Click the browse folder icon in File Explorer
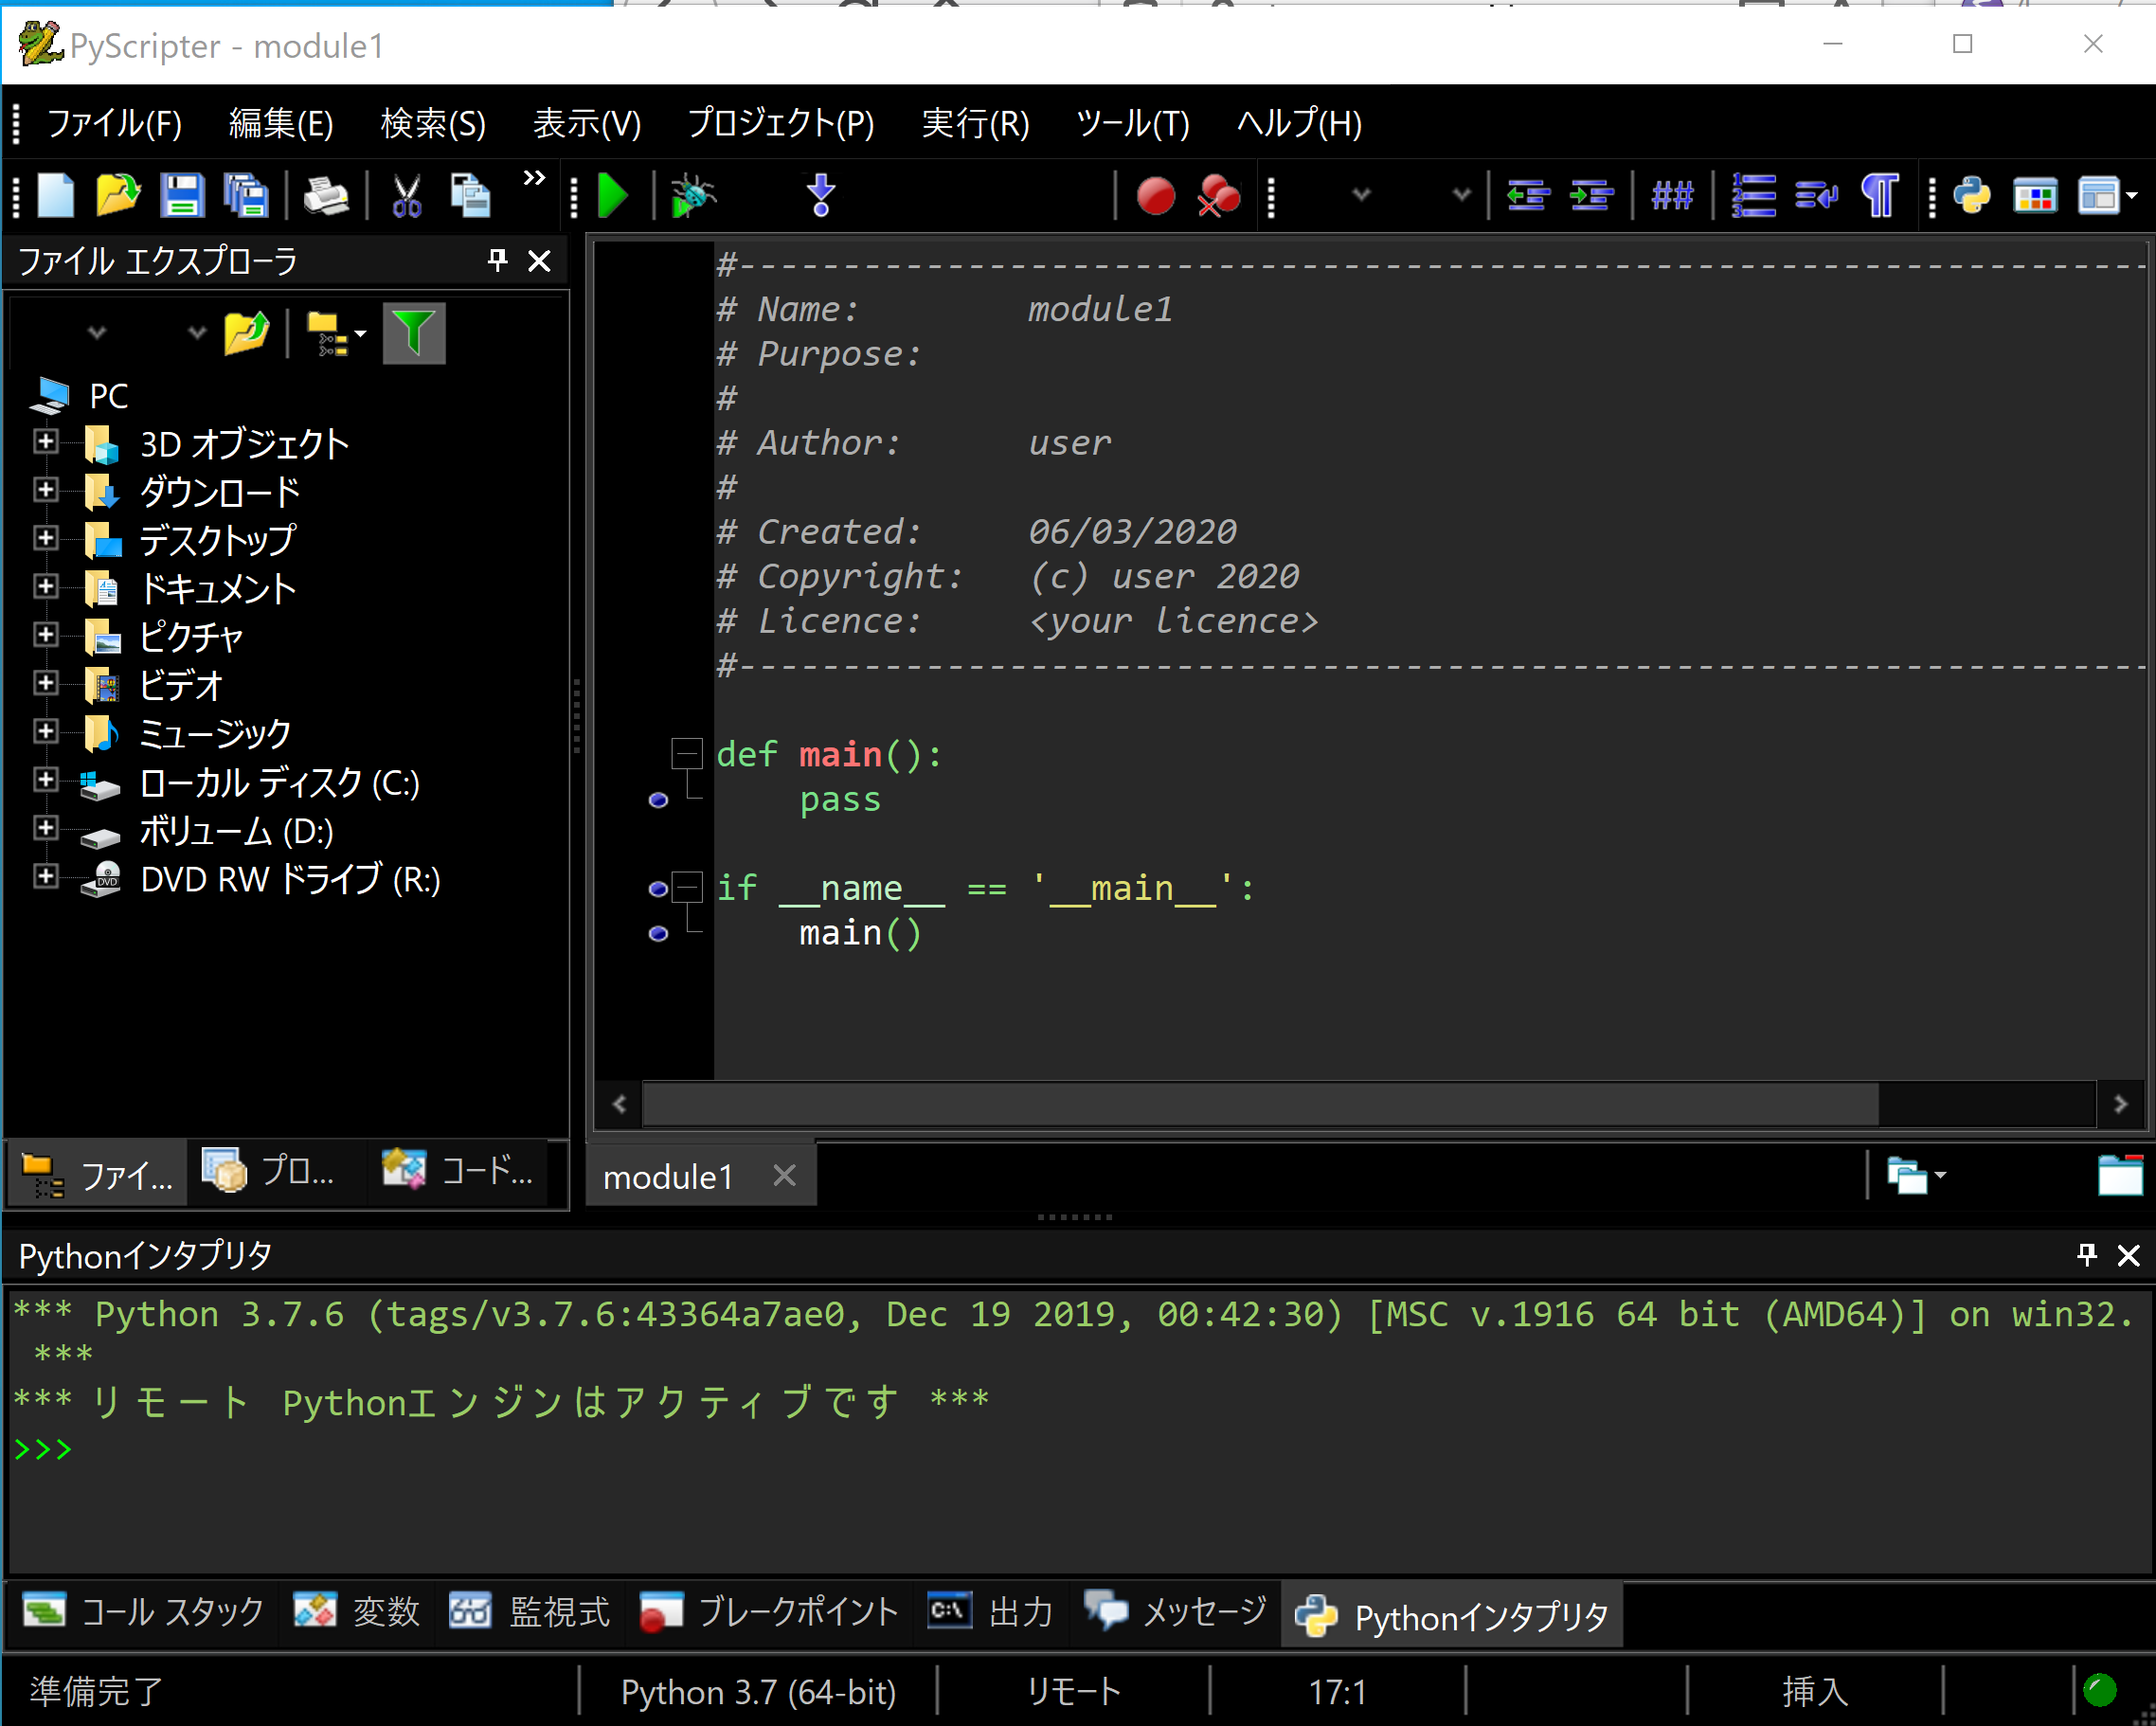The height and width of the screenshot is (1726, 2156). coord(246,333)
